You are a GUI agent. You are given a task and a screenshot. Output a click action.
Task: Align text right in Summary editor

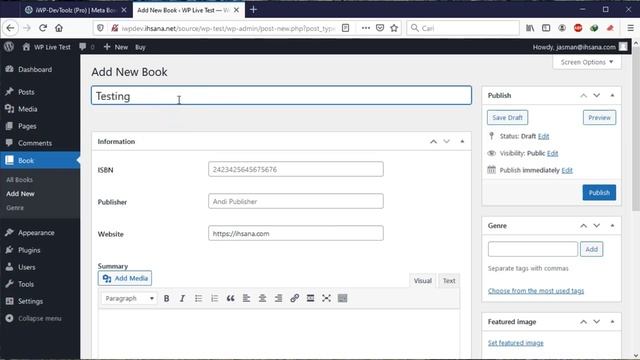point(278,298)
